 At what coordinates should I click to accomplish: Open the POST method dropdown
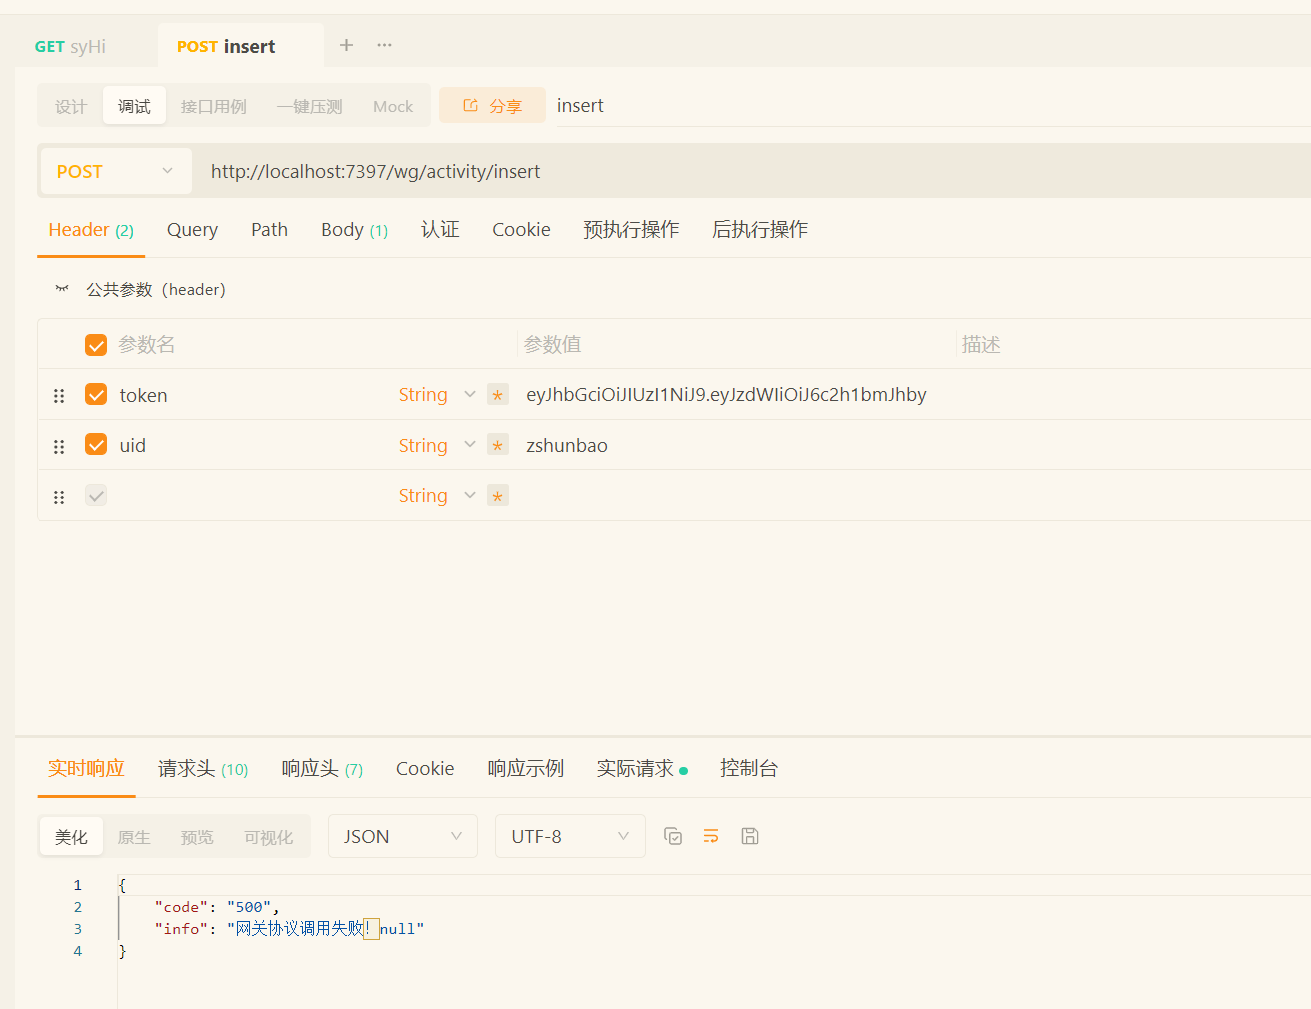click(115, 172)
